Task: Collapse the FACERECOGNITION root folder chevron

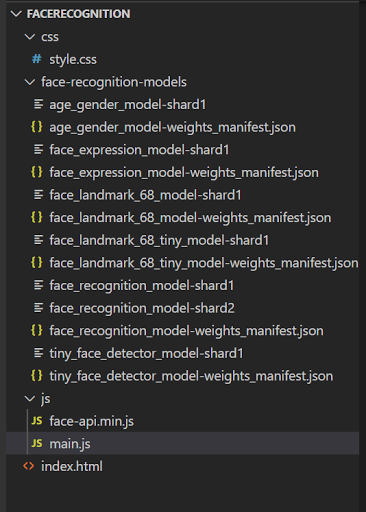Action: pos(16,14)
